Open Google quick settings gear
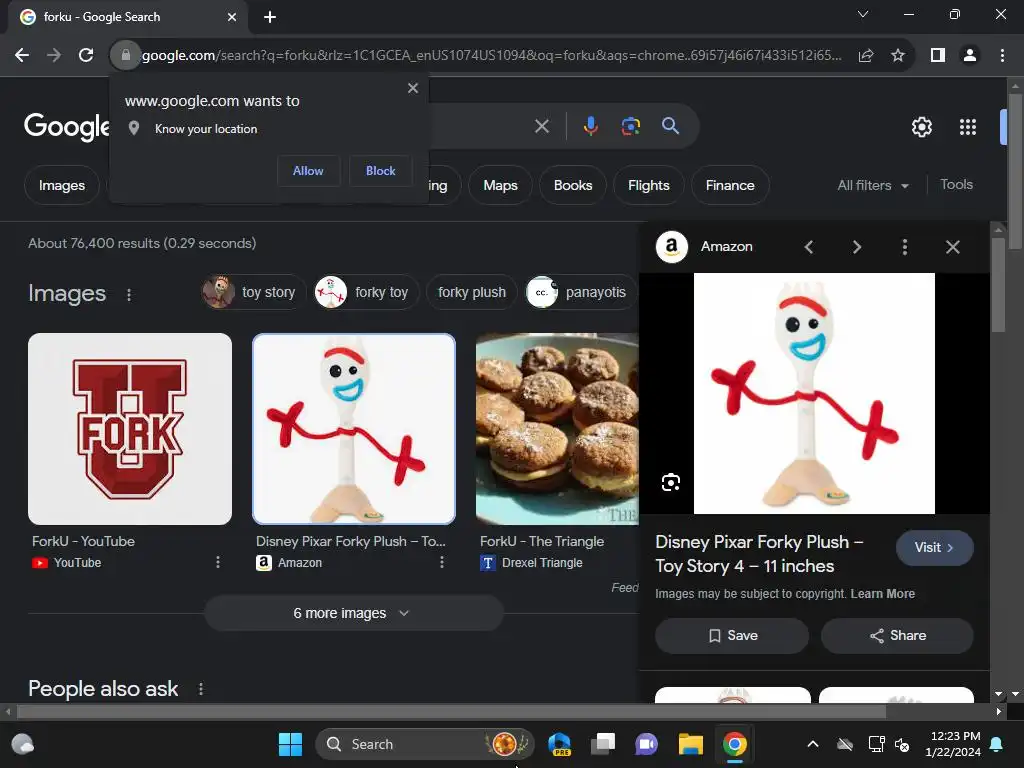Screen dimensions: 1024x768 pos(921,127)
